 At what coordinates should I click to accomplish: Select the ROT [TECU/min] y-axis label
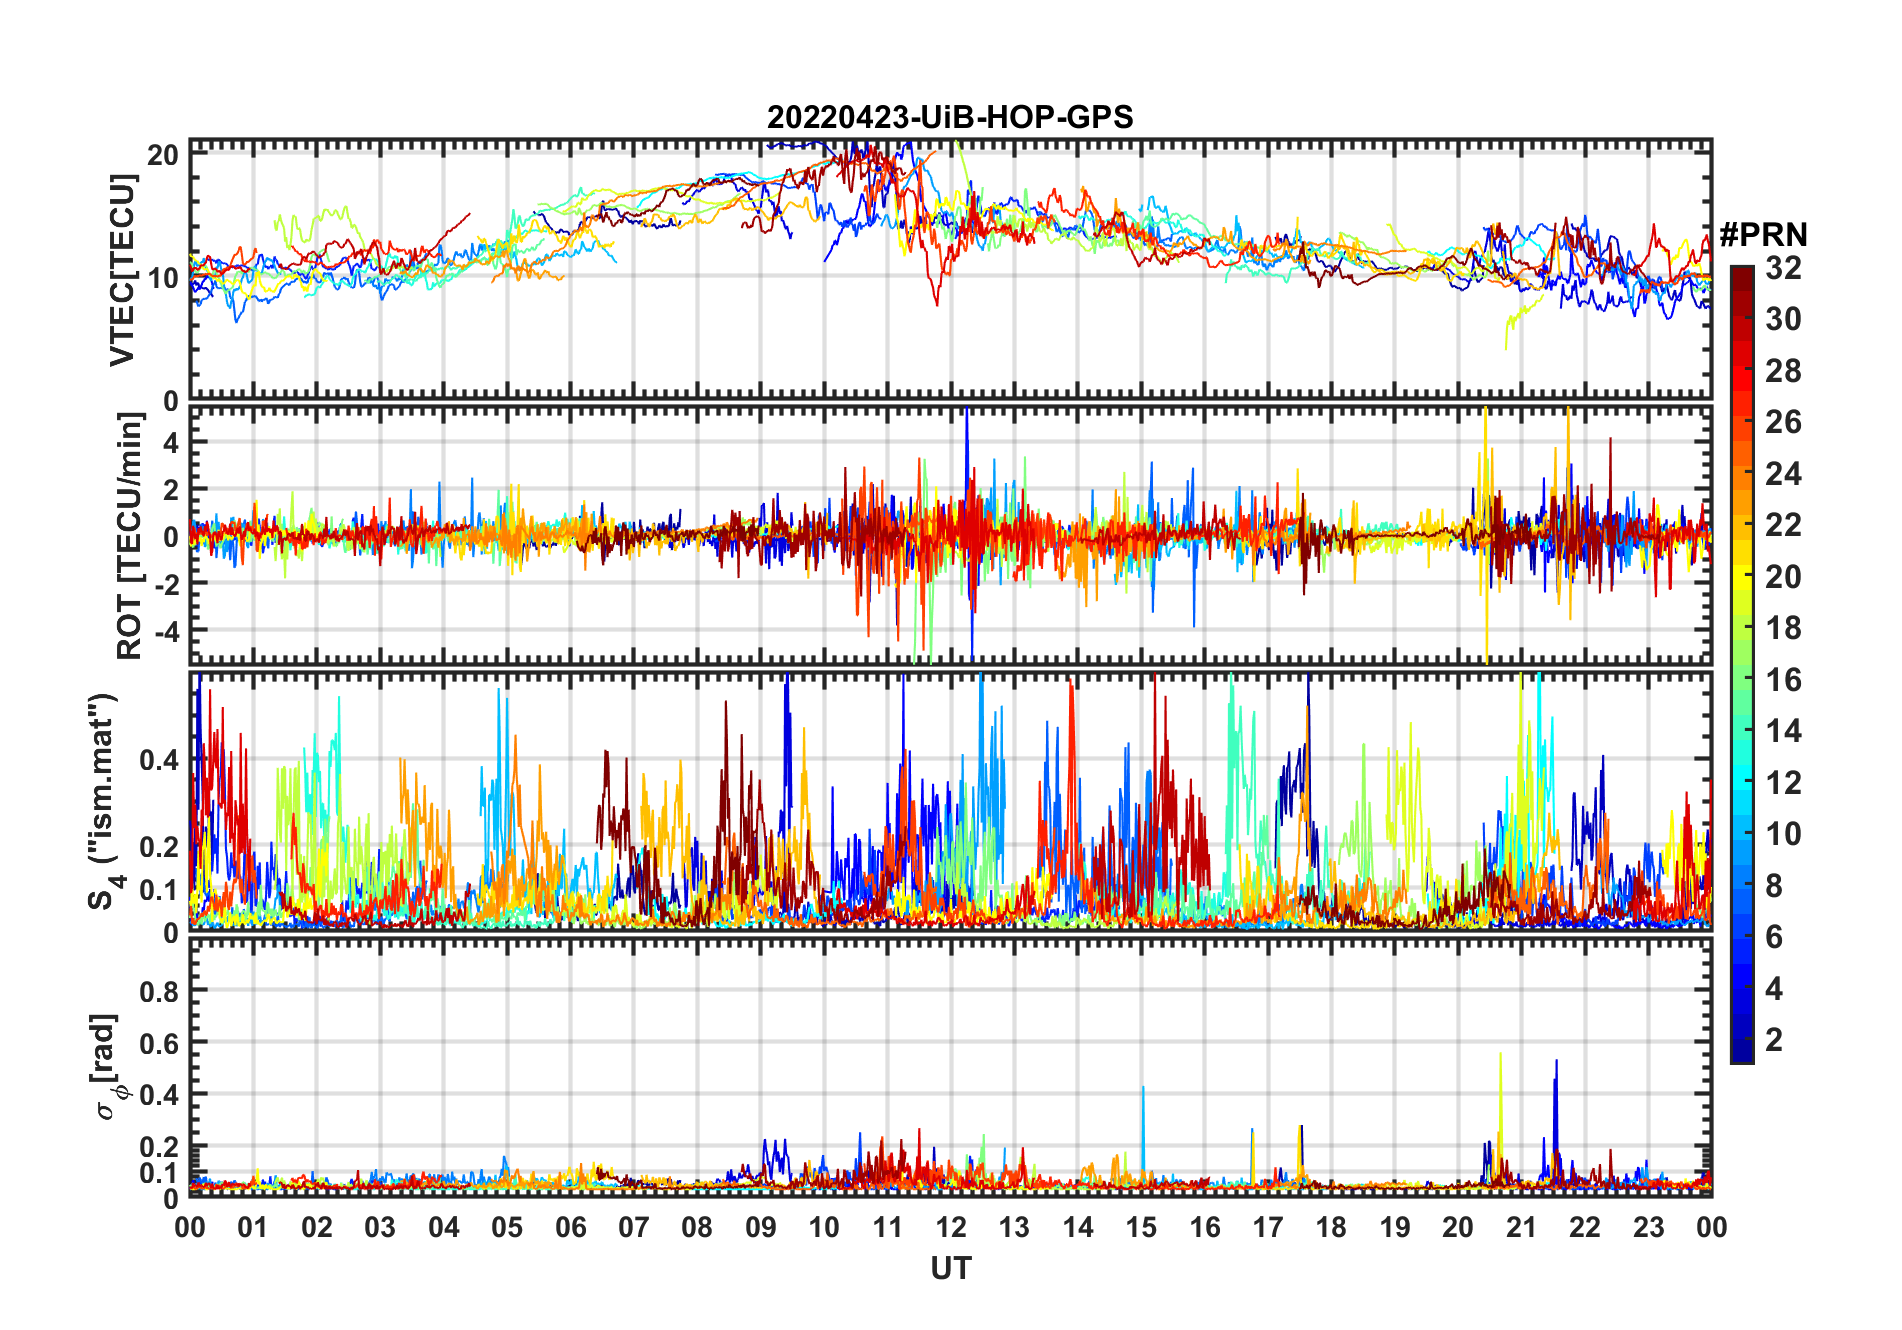(x=129, y=536)
